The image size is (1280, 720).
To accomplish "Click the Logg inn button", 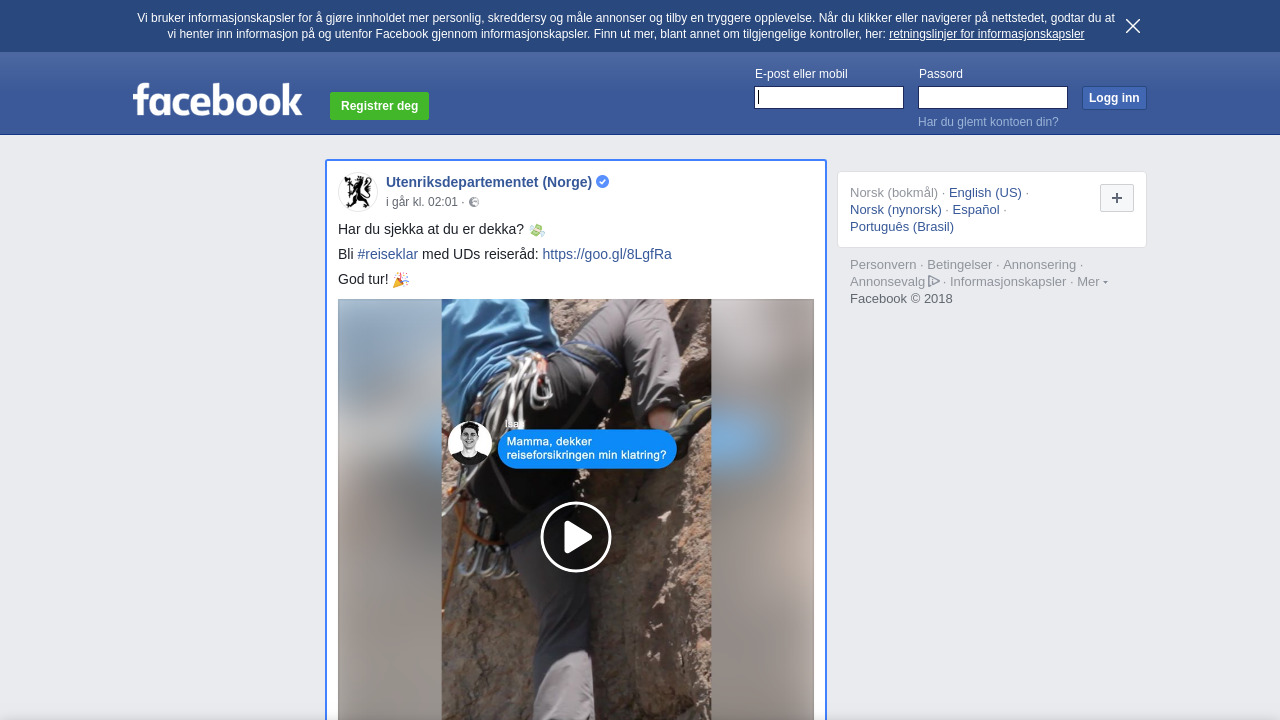I will tap(1114, 98).
